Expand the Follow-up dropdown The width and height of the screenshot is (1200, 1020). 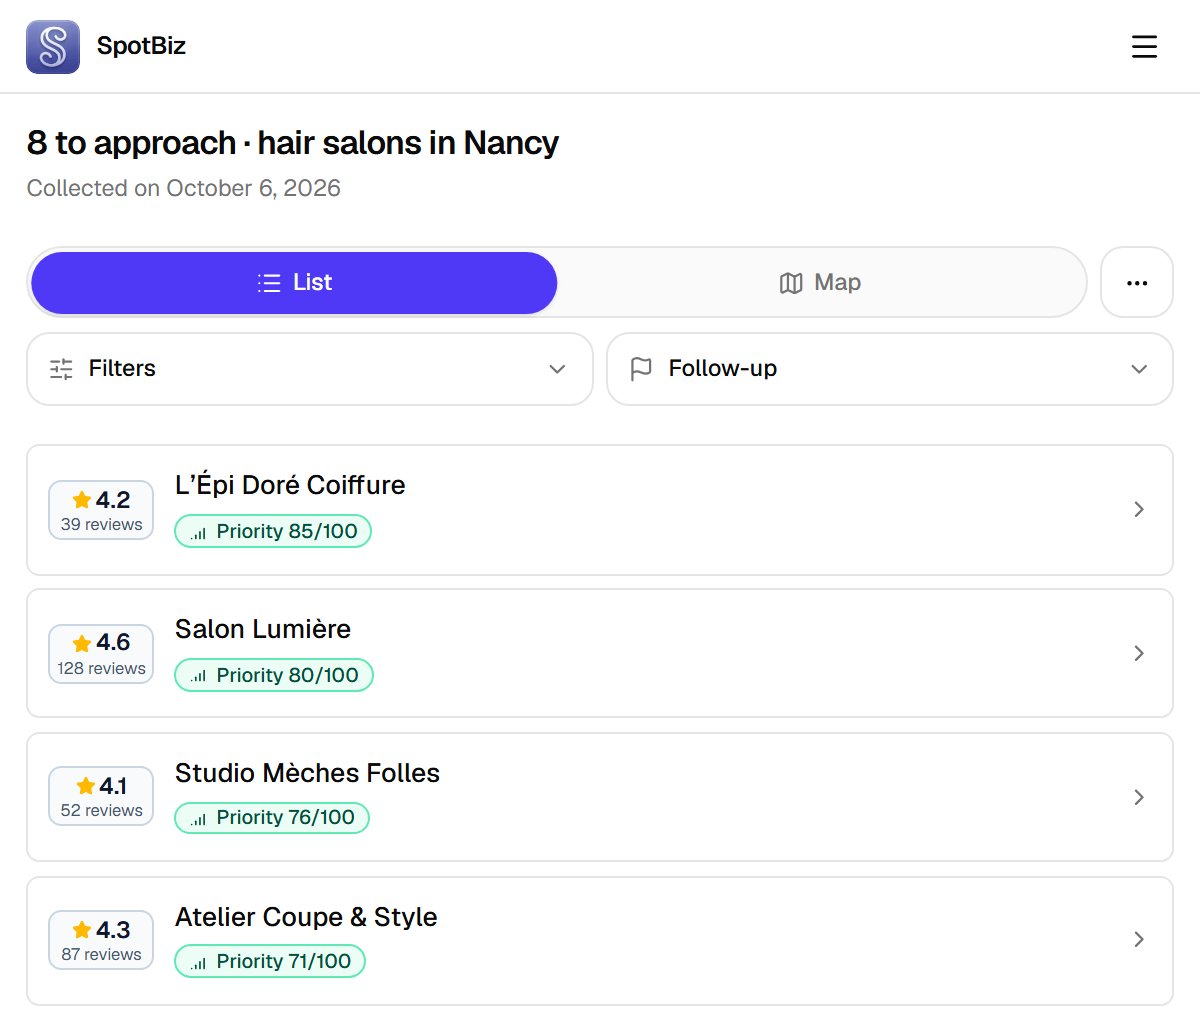[x=890, y=369]
